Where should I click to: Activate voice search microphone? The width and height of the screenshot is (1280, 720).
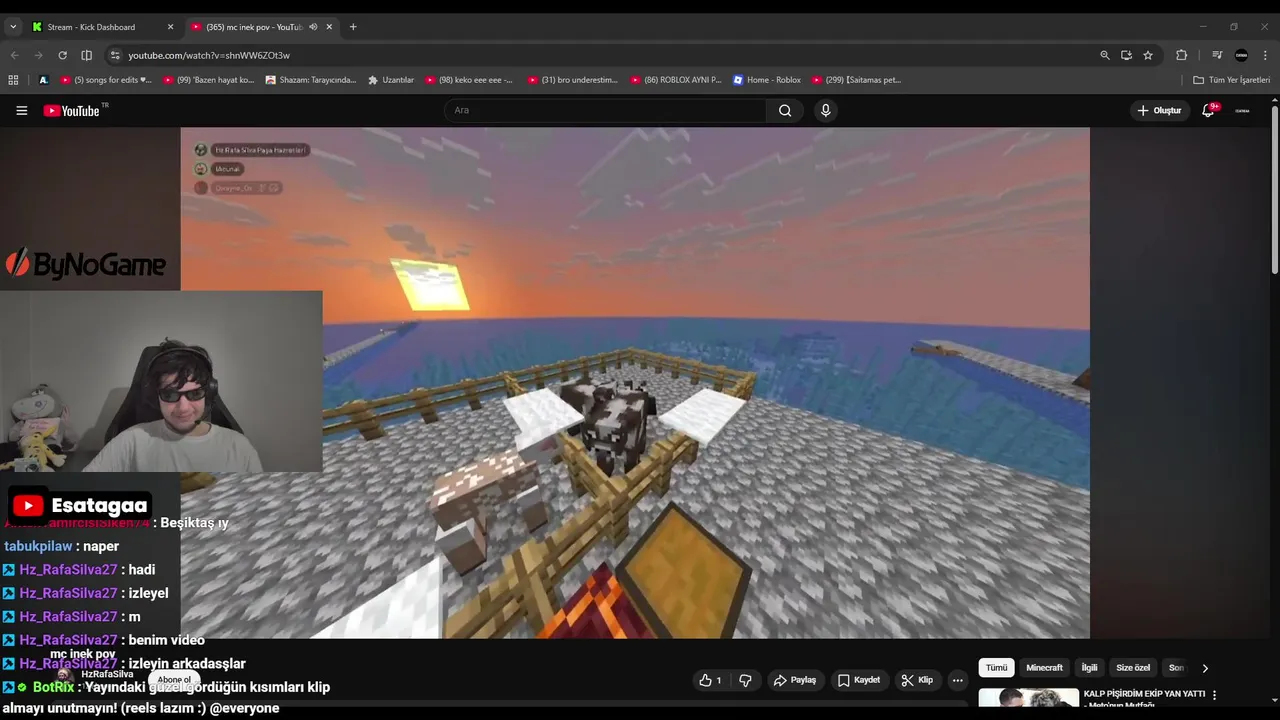[x=825, y=110]
